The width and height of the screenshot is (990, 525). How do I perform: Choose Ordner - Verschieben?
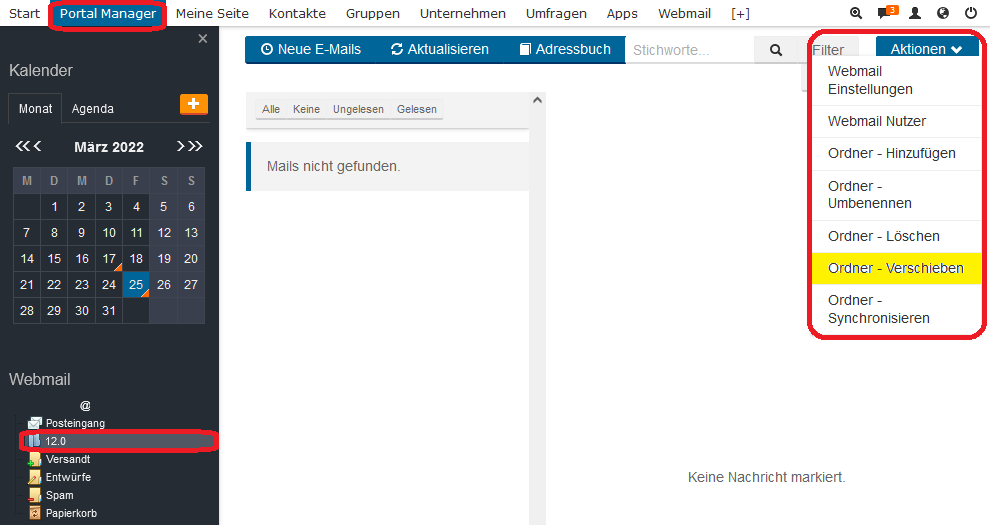pos(896,268)
